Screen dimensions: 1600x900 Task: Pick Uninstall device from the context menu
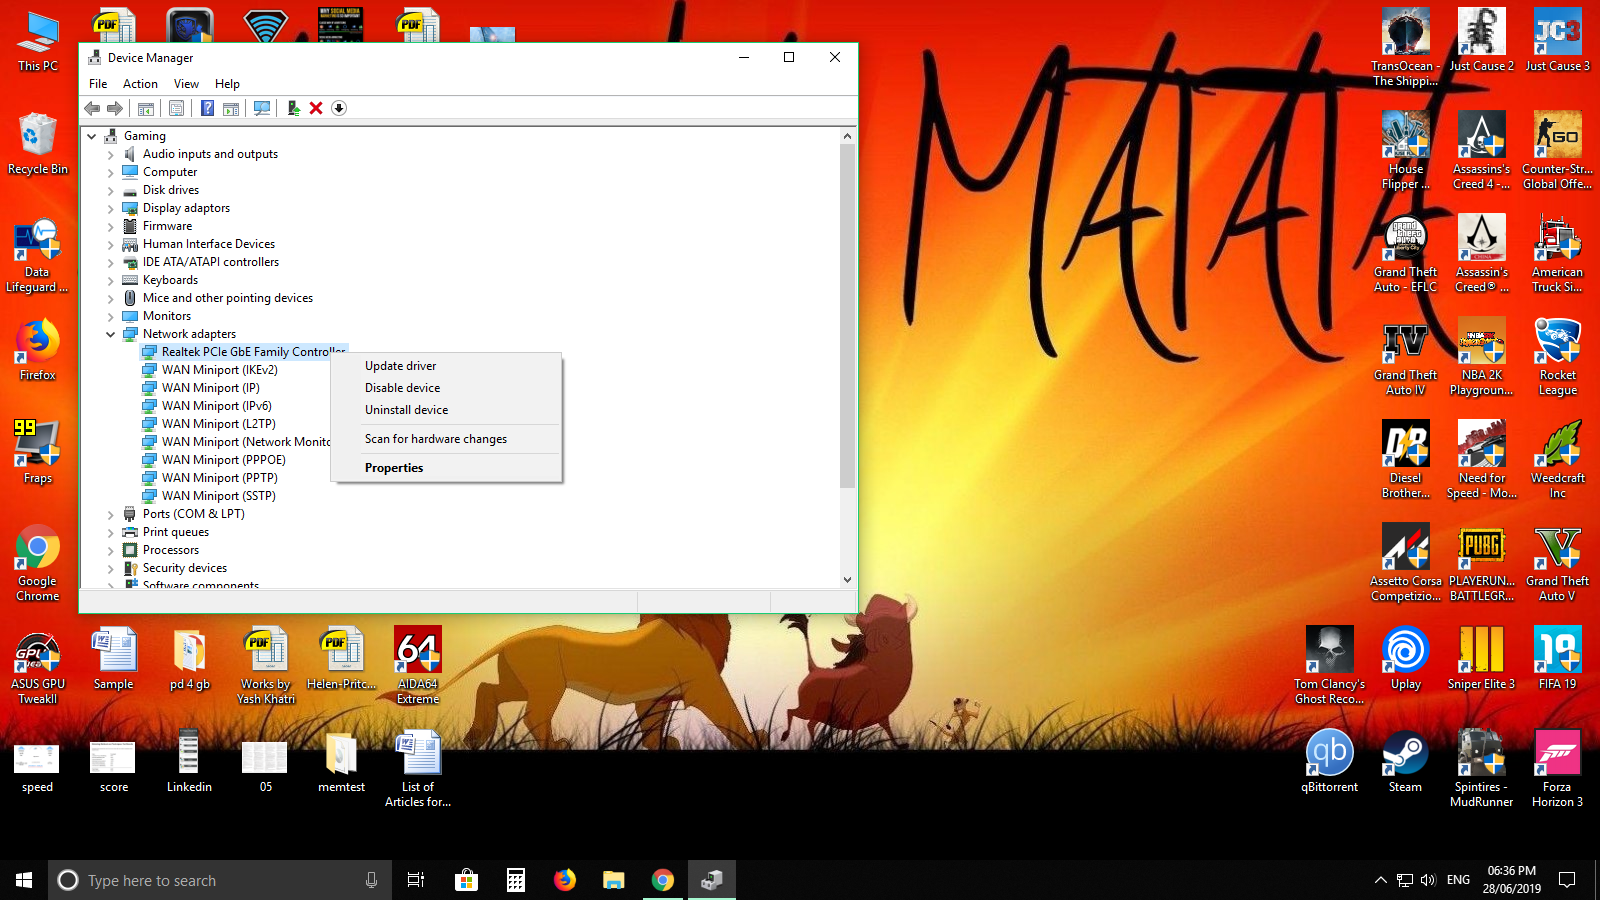coord(406,410)
